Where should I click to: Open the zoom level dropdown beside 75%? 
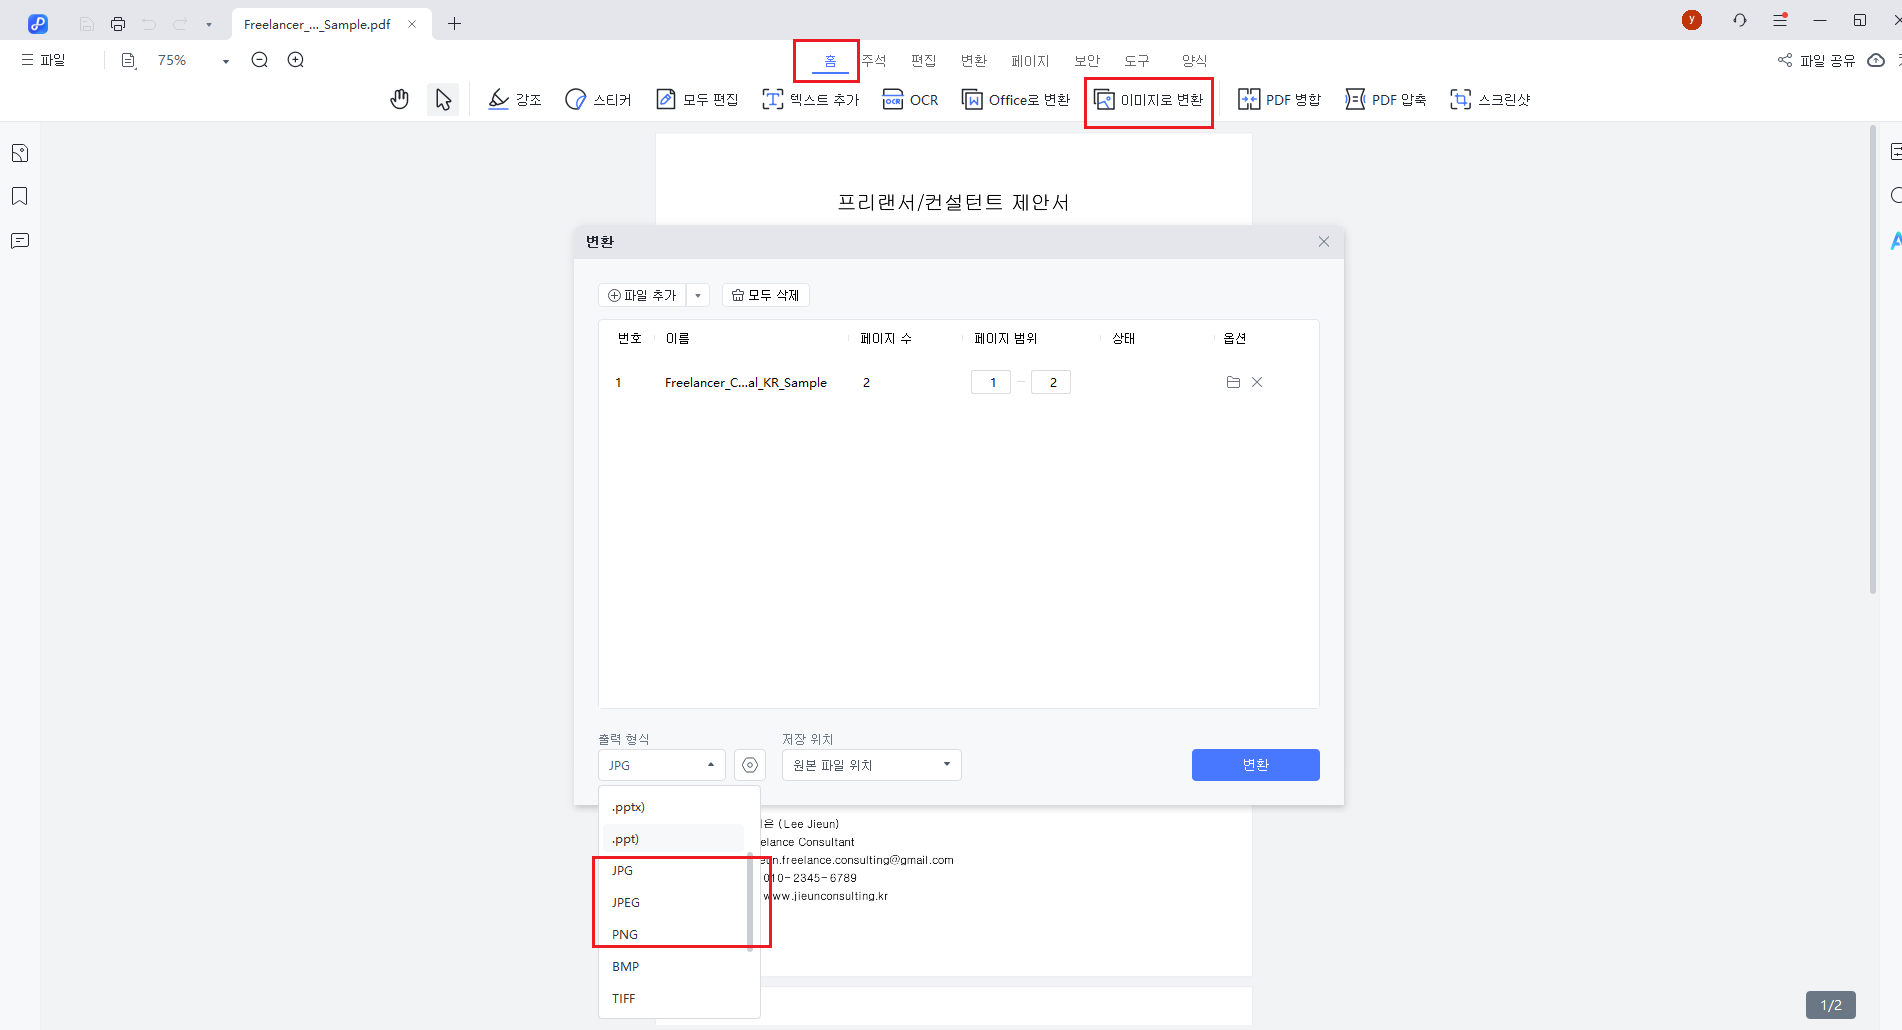click(x=223, y=60)
